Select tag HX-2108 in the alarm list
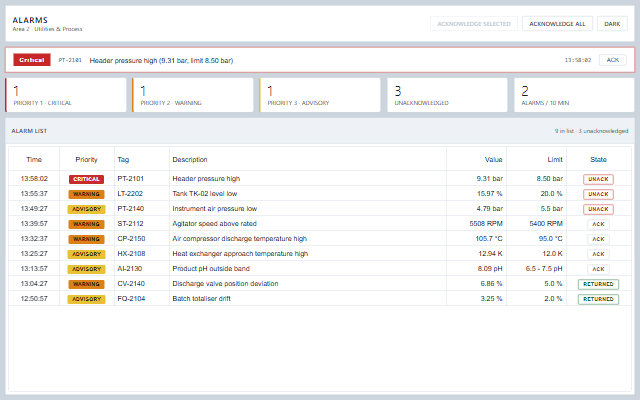This screenshot has width=640, height=400. point(131,253)
